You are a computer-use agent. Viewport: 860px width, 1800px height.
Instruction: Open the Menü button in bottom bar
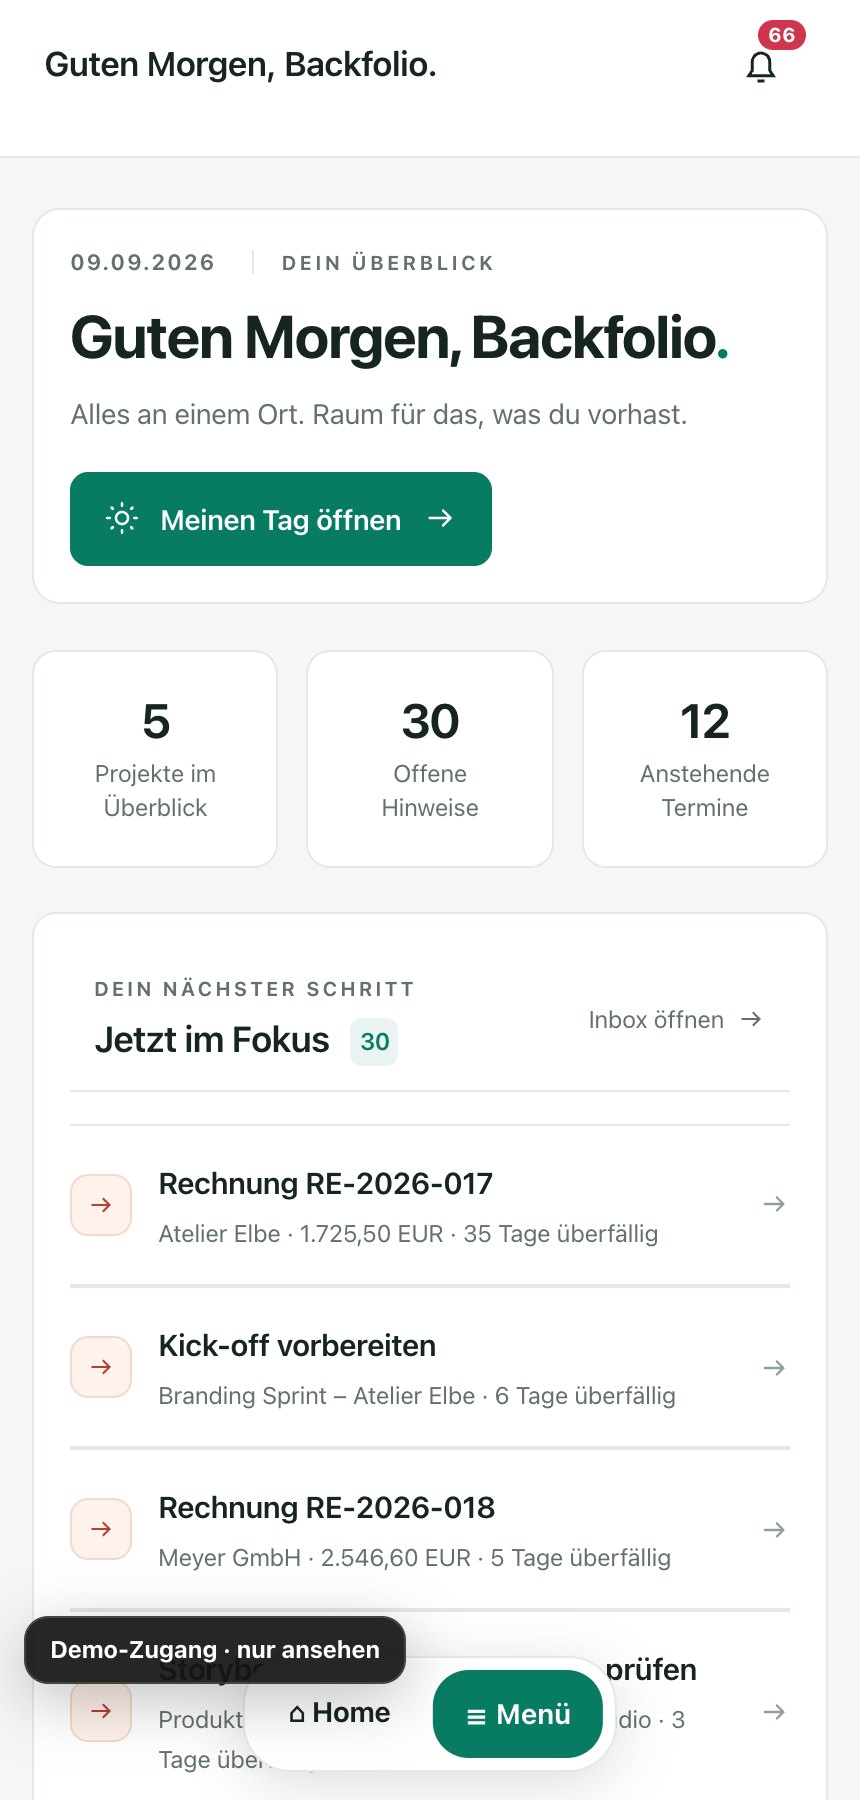518,1714
